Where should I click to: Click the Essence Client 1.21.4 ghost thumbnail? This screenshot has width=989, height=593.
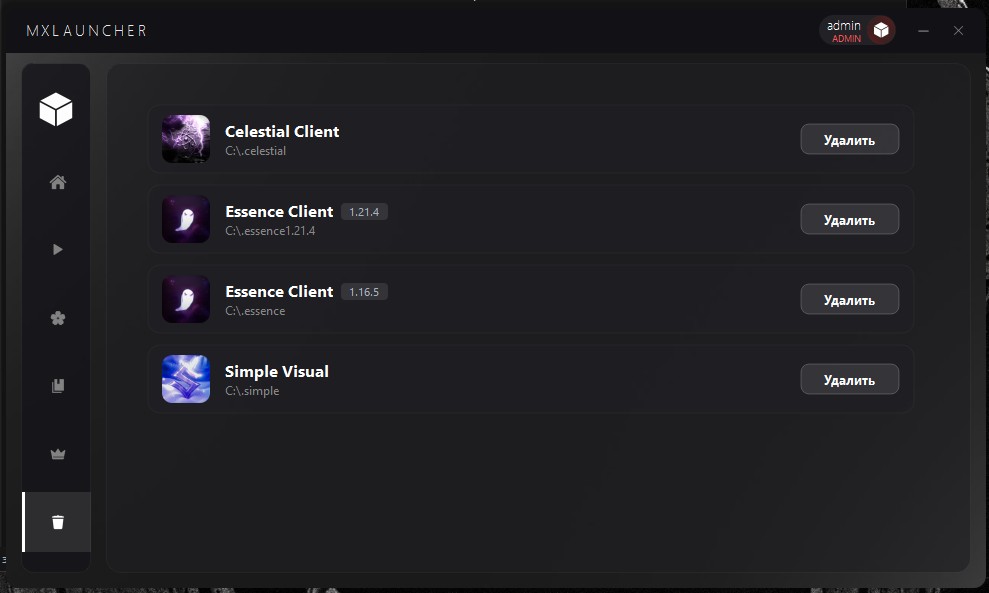(186, 219)
